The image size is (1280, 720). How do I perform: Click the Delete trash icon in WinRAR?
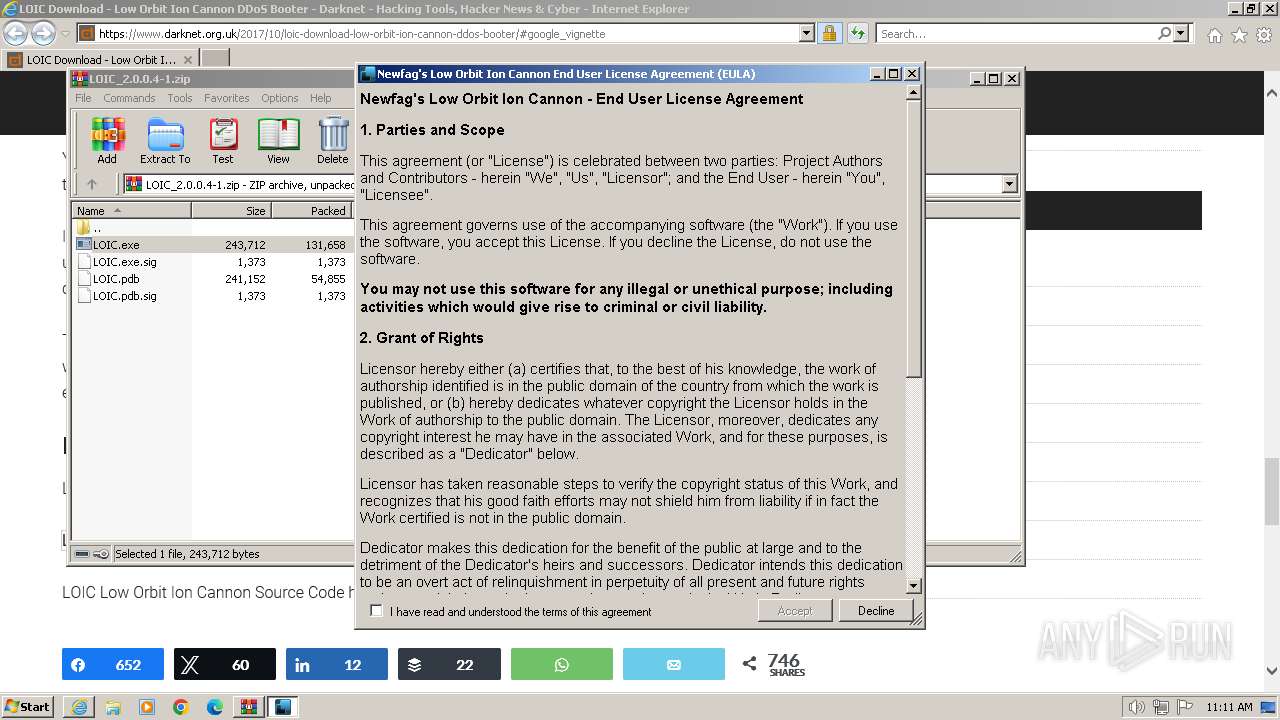coord(333,140)
